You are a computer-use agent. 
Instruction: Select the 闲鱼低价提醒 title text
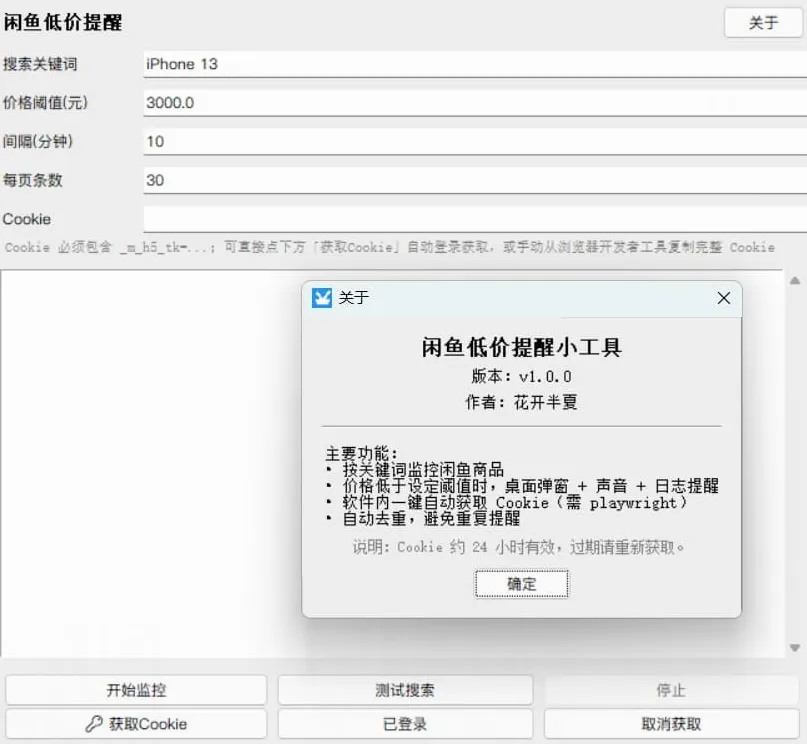tap(63, 22)
